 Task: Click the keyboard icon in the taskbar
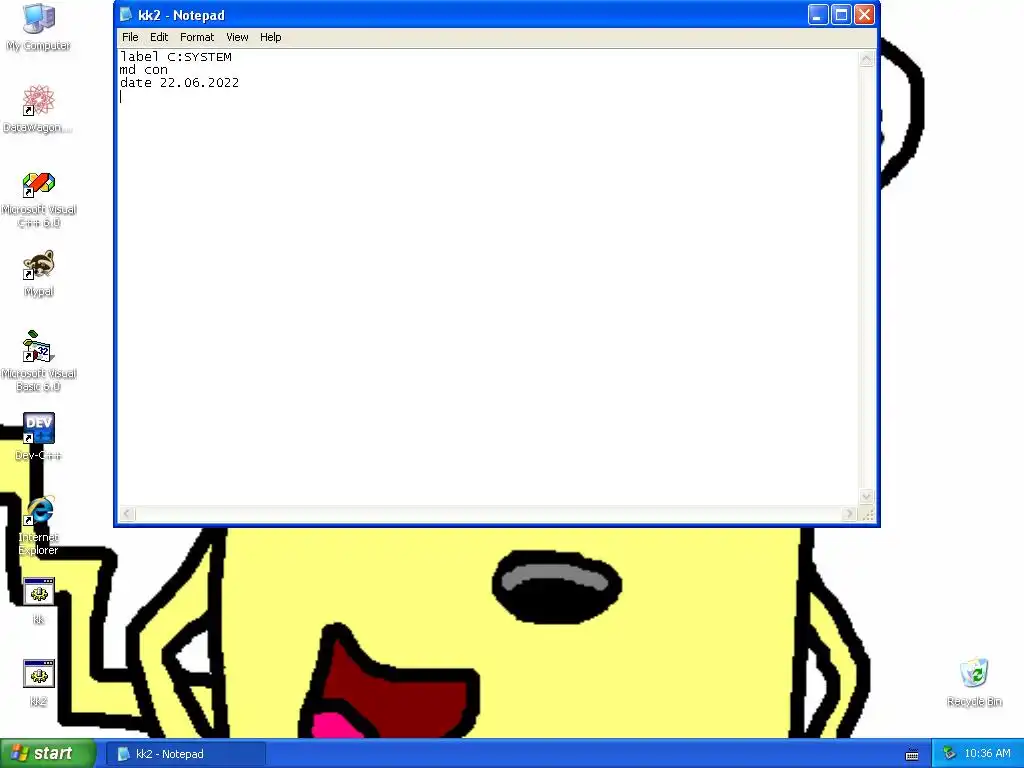coord(912,754)
